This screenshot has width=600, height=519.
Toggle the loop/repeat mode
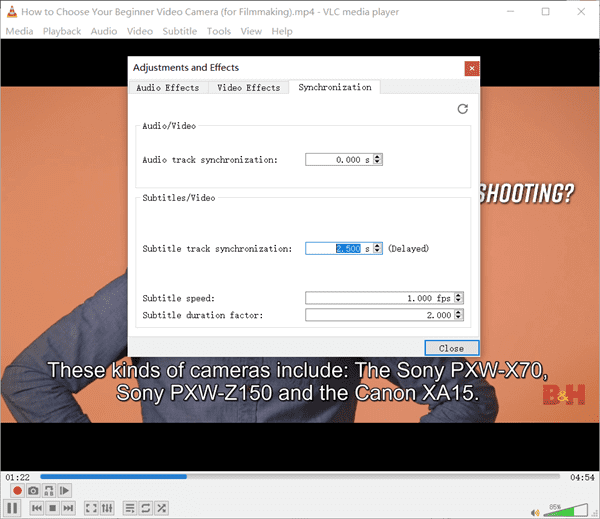146,508
